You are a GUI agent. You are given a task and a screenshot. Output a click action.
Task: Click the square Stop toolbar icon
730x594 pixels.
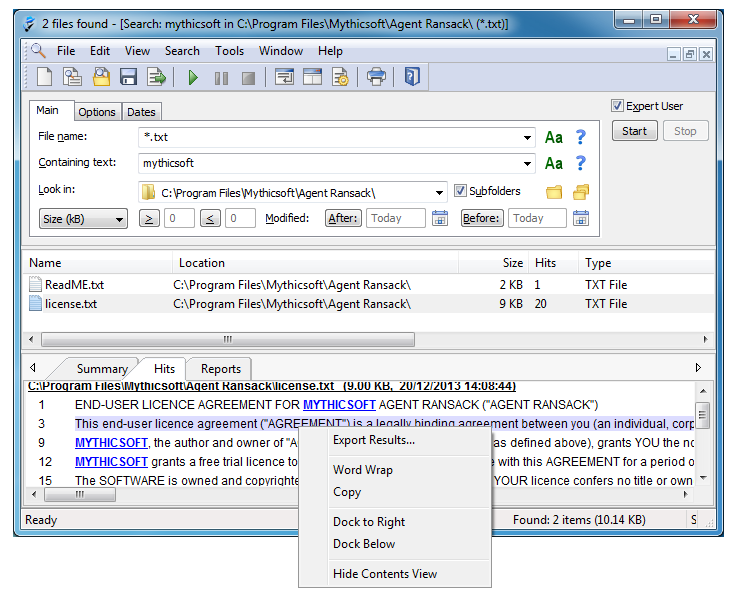249,78
